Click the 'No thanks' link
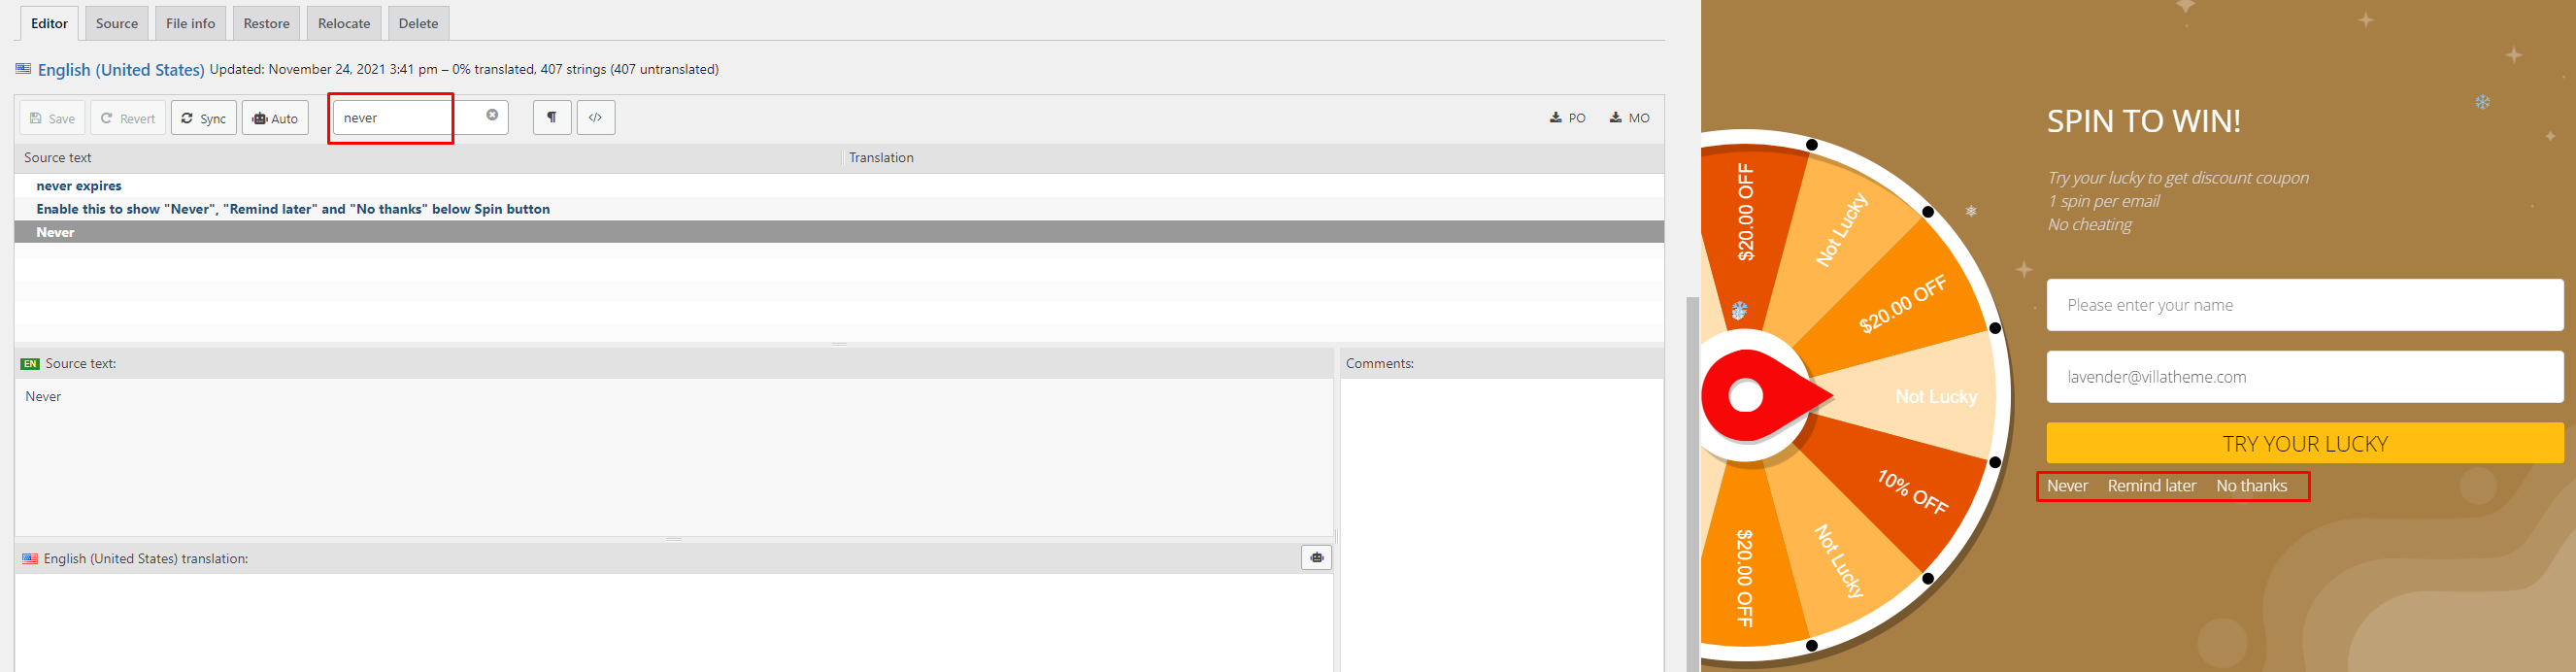The height and width of the screenshot is (672, 2576). point(2251,486)
